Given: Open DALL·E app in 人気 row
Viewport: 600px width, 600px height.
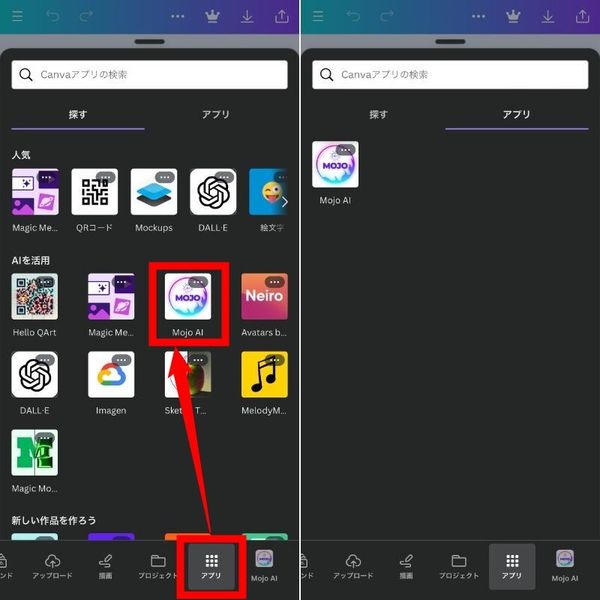Looking at the screenshot, I should pyautogui.click(x=213, y=192).
